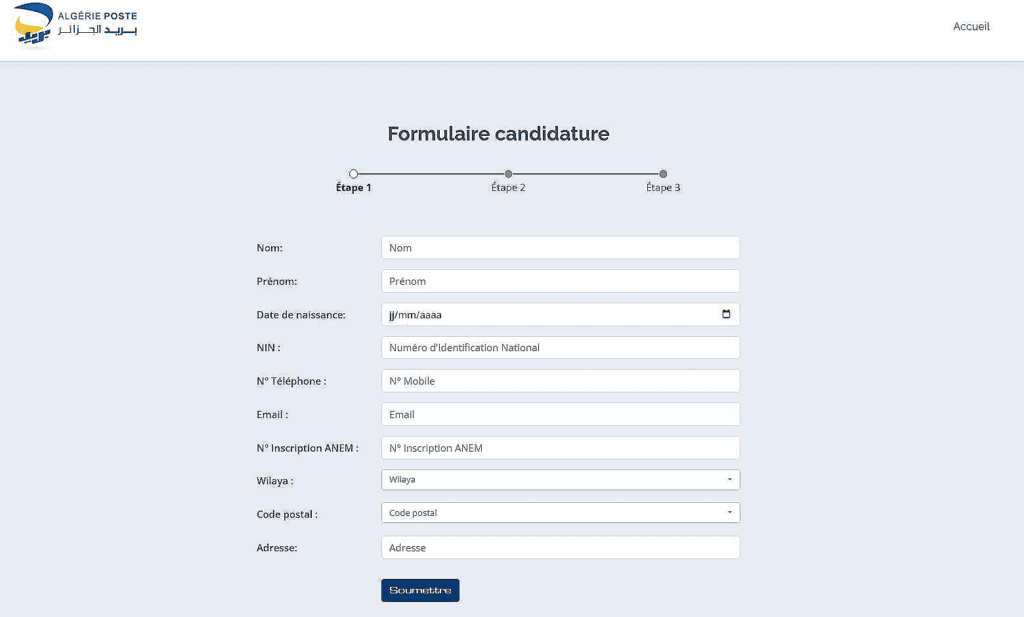Go to Accueil in top navigation
This screenshot has width=1024, height=617.
tap(971, 27)
